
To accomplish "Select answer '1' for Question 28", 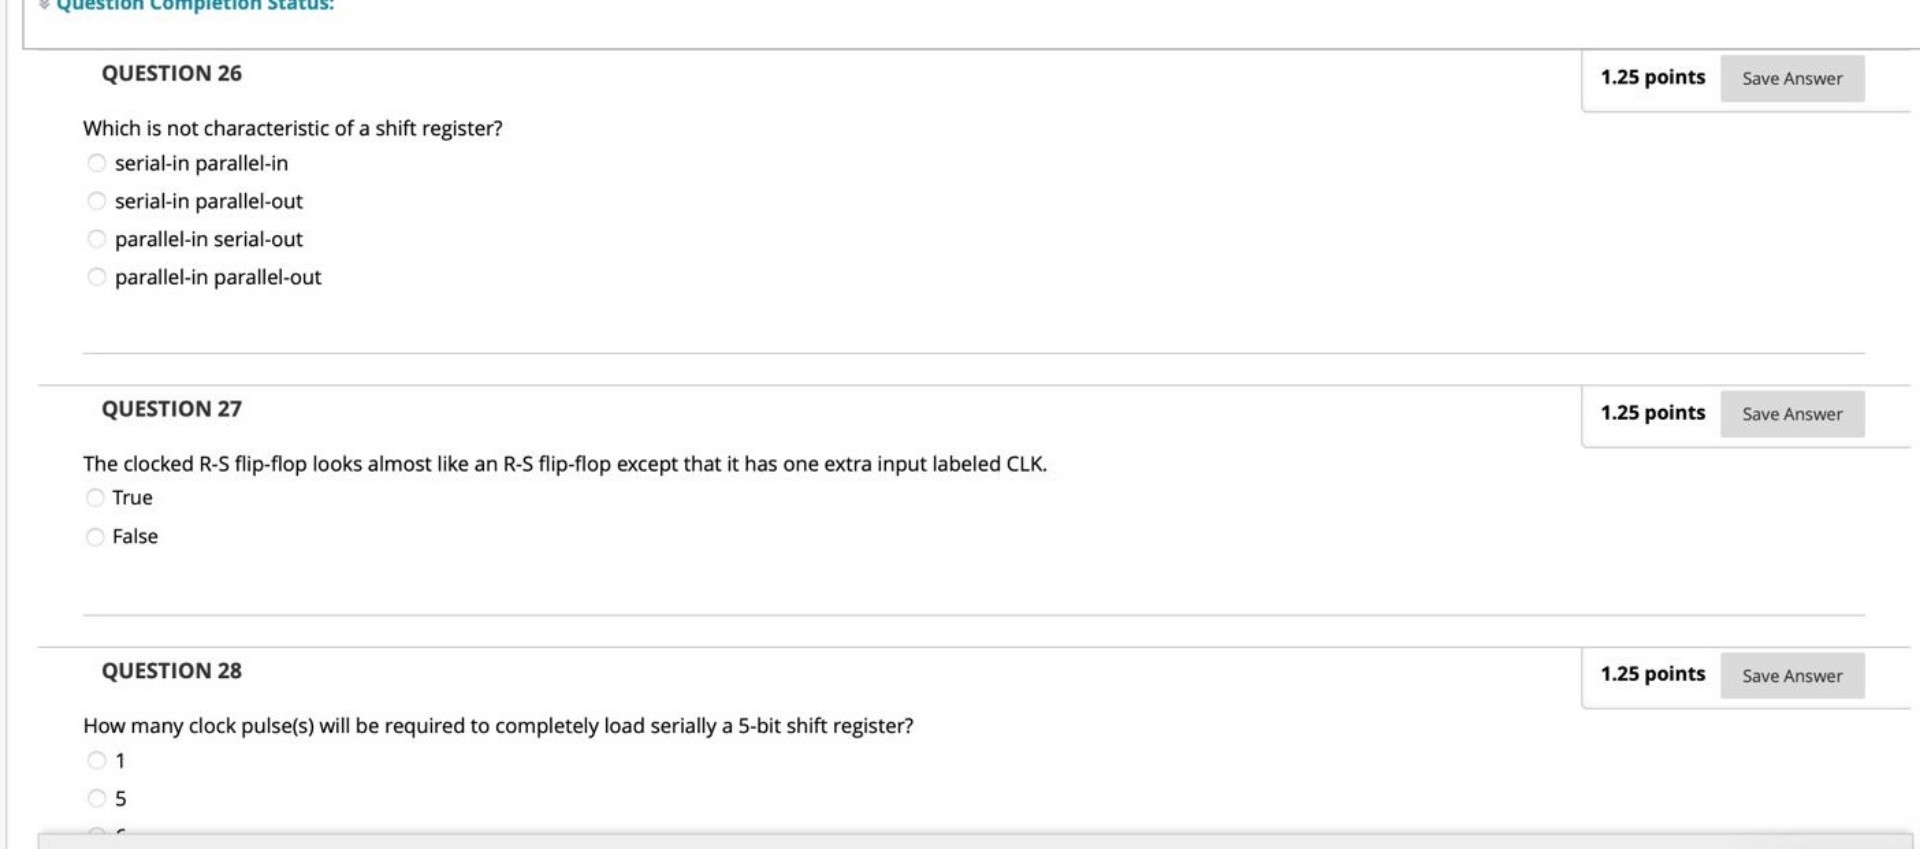I will (97, 761).
